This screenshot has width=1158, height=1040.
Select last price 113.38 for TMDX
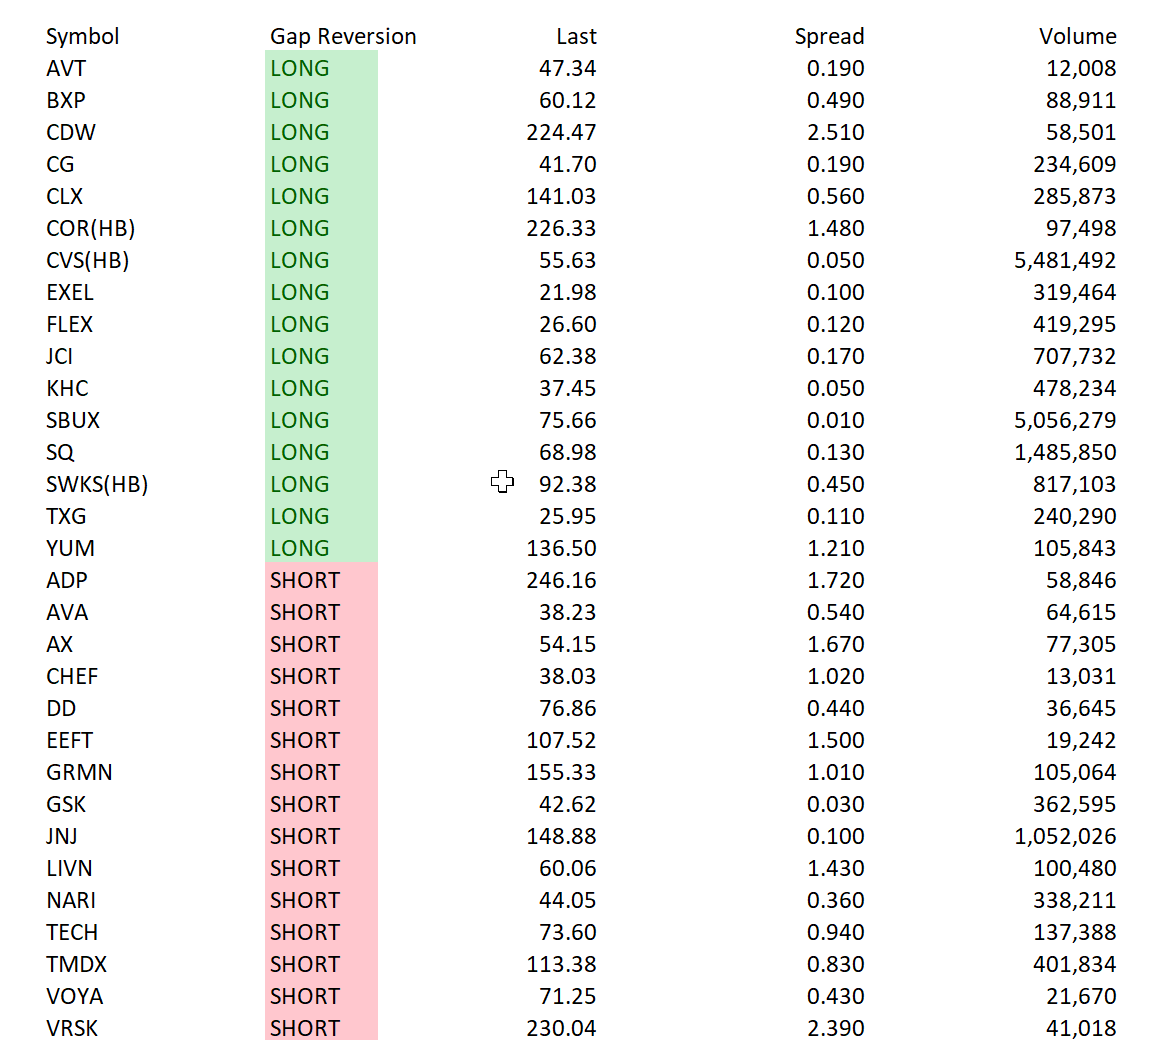pos(561,964)
